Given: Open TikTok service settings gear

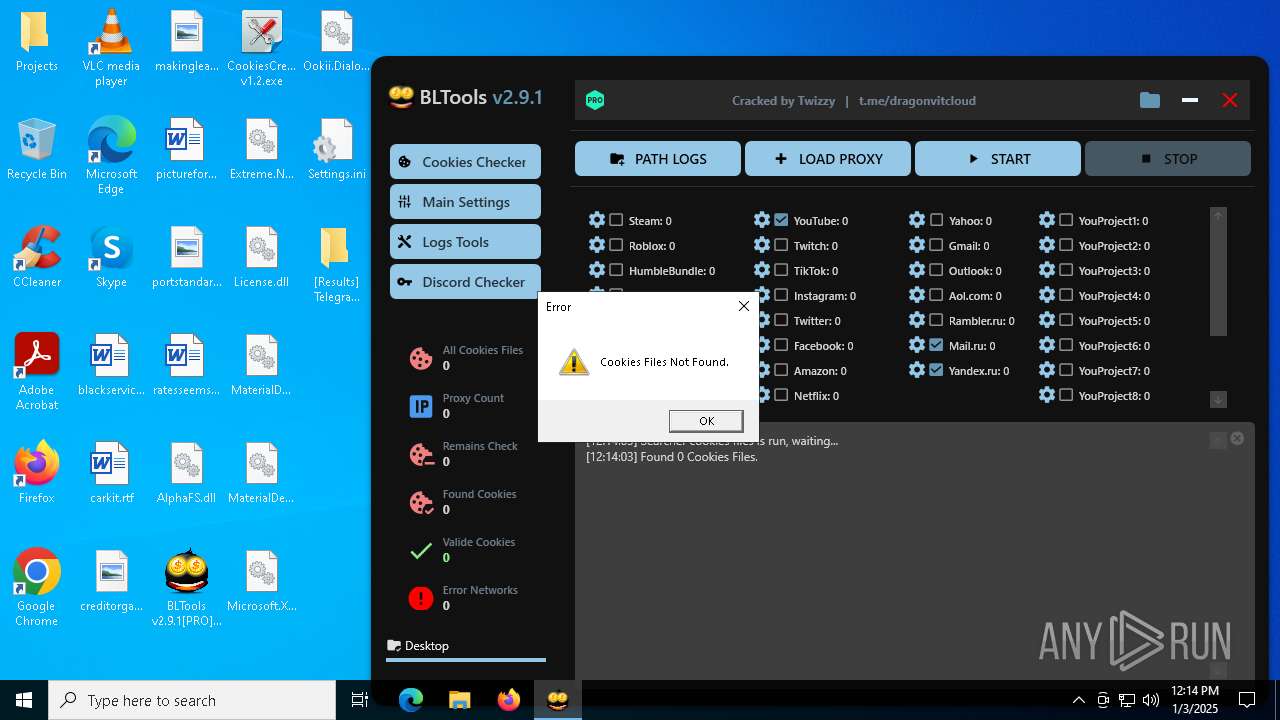Looking at the screenshot, I should (x=762, y=270).
